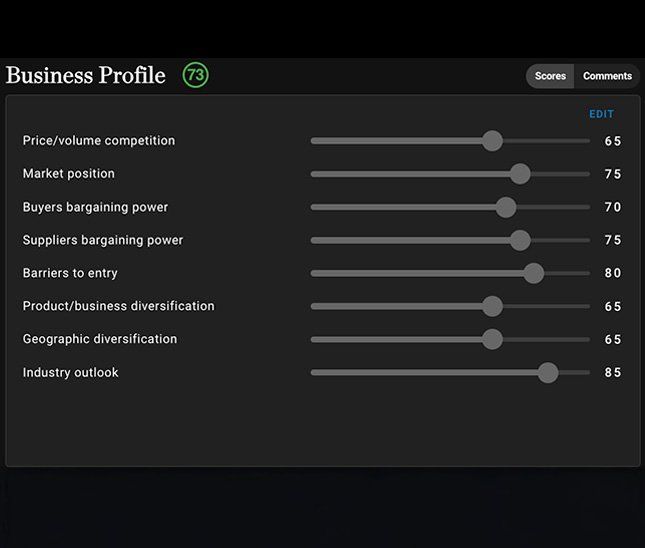Screen dimensions: 645x548
Task: Click the Market position row label
Action: point(69,174)
